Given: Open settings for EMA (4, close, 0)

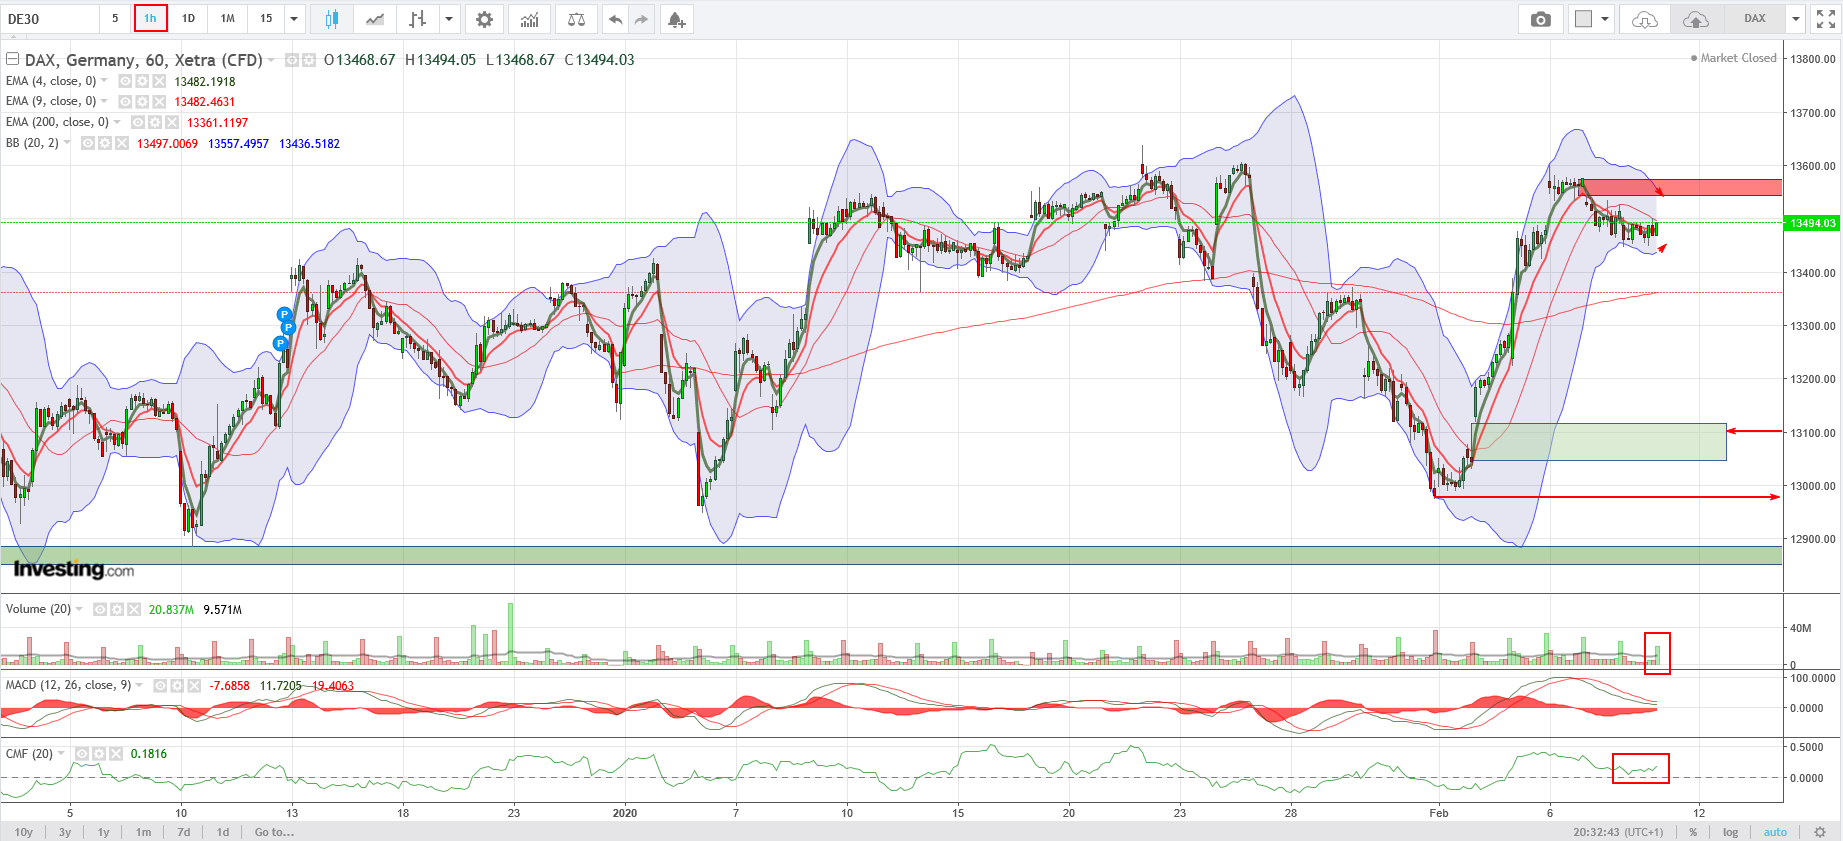Looking at the screenshot, I should [x=142, y=81].
